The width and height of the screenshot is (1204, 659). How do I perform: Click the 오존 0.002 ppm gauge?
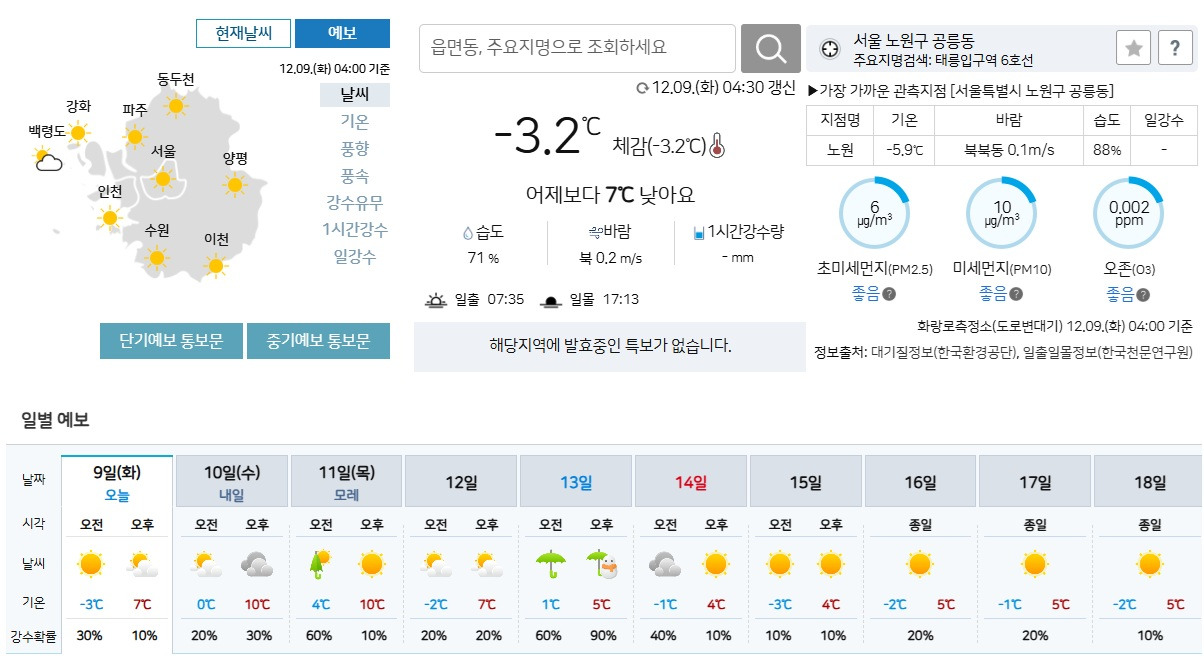(1128, 213)
